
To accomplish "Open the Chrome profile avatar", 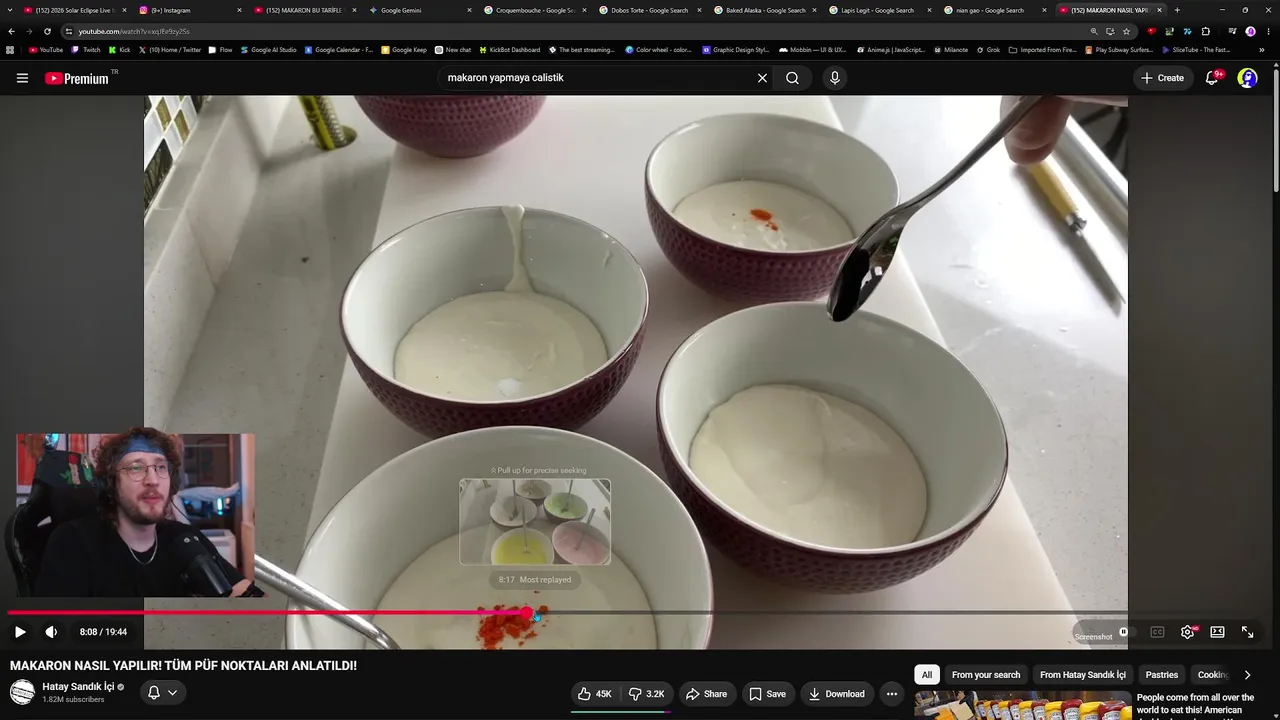I will pos(1250,31).
